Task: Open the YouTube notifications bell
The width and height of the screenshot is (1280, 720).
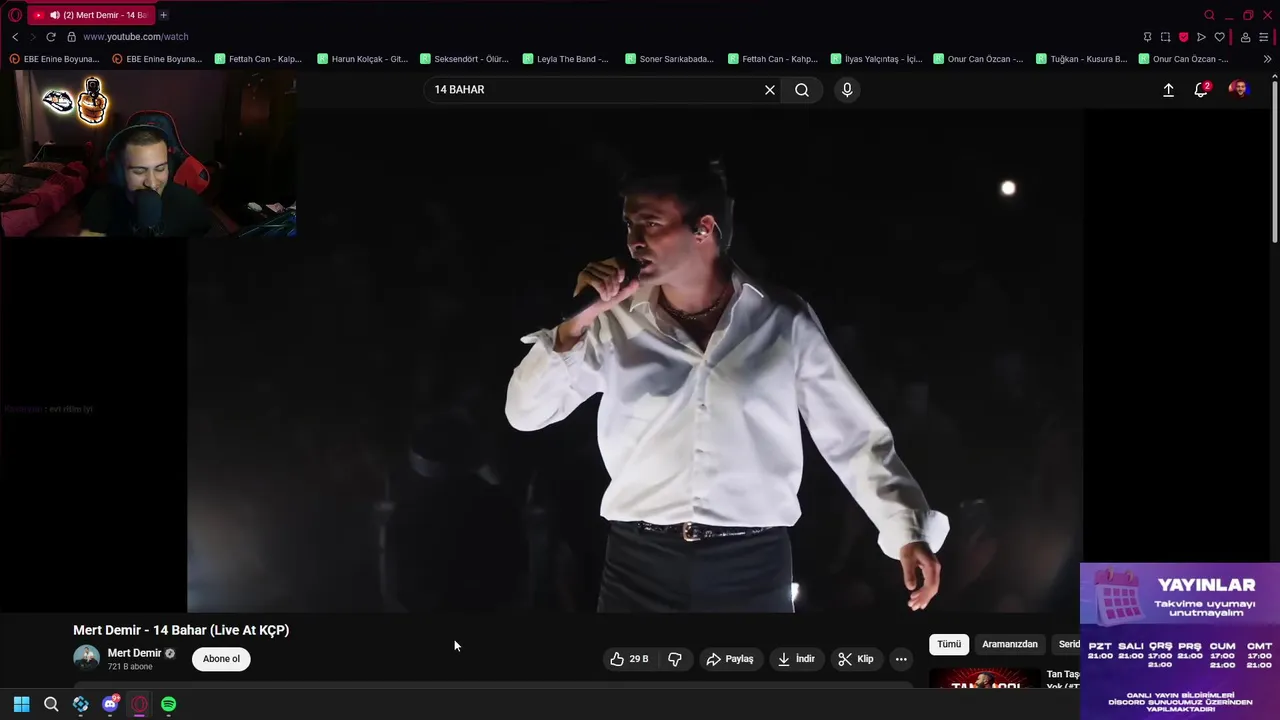Action: pyautogui.click(x=1201, y=90)
